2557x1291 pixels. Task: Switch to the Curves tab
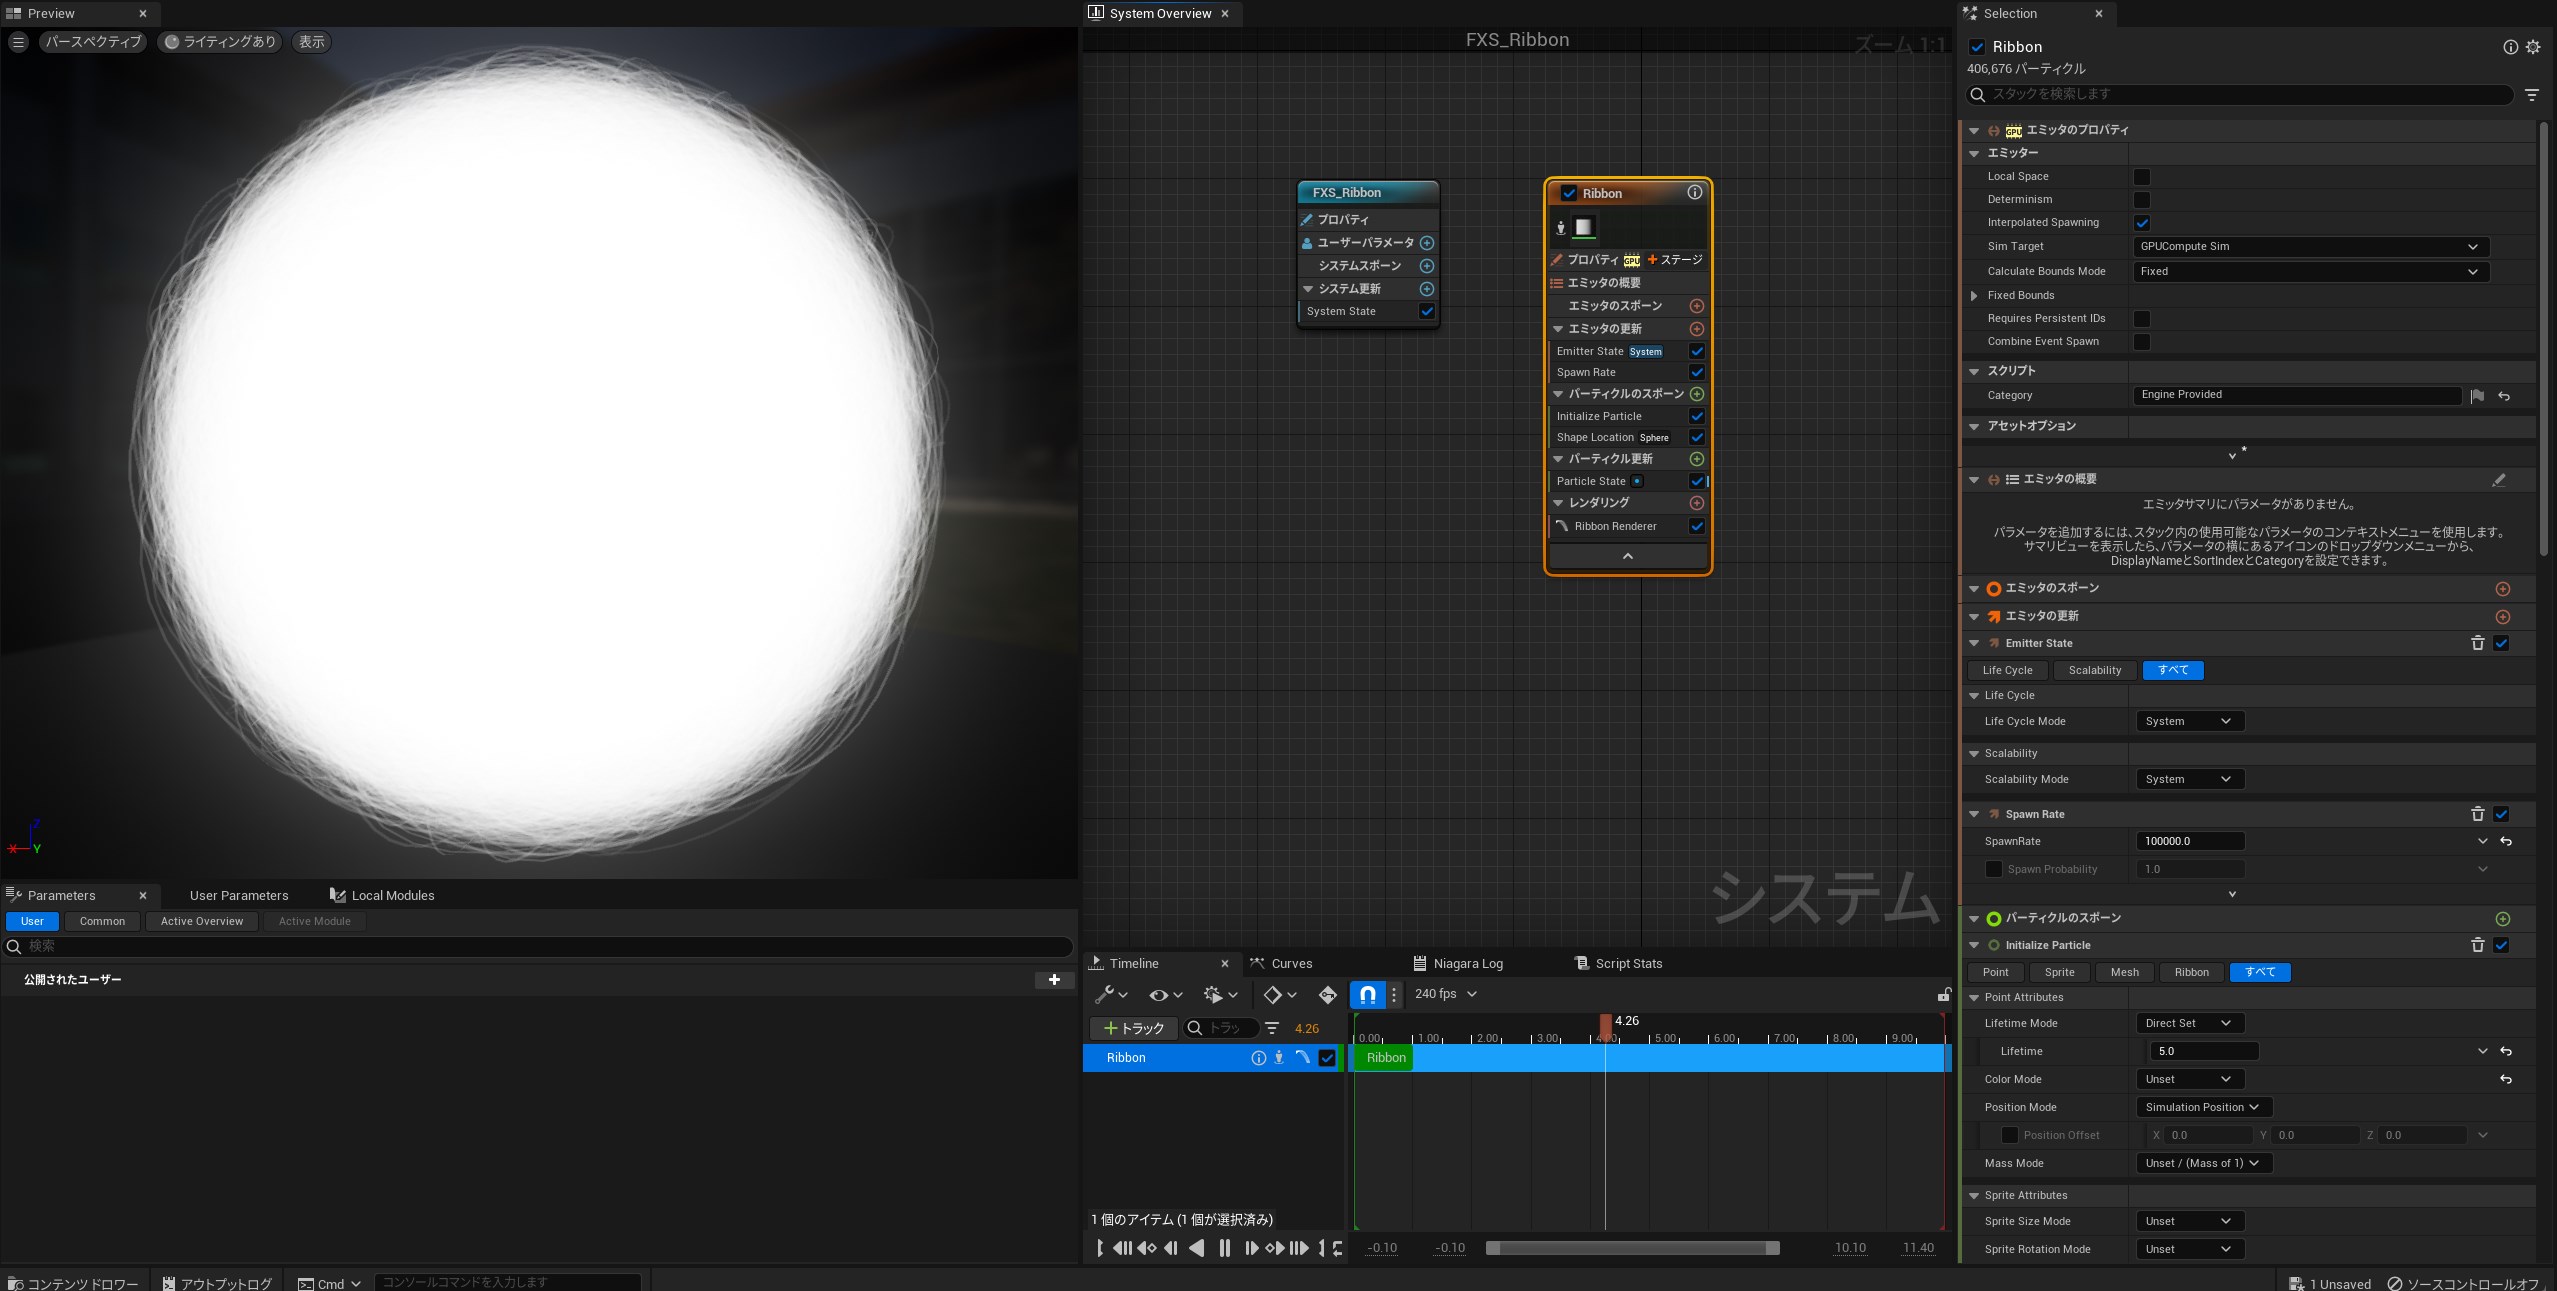click(x=1290, y=963)
